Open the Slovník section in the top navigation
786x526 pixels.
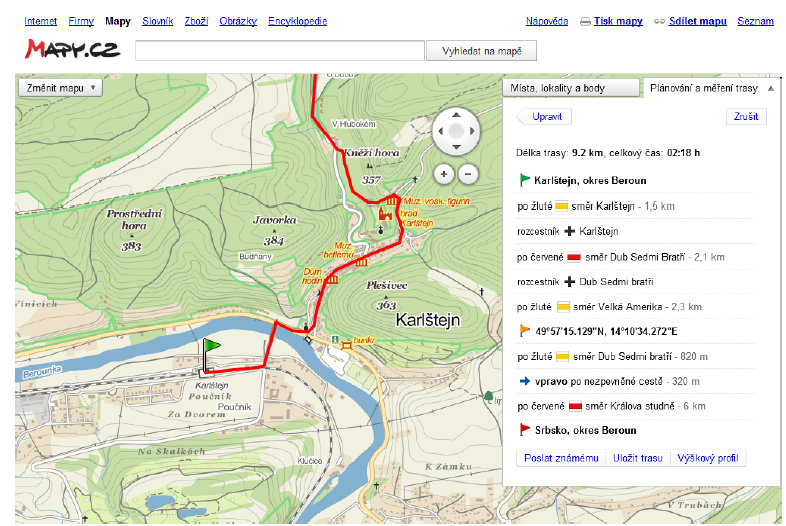click(157, 21)
